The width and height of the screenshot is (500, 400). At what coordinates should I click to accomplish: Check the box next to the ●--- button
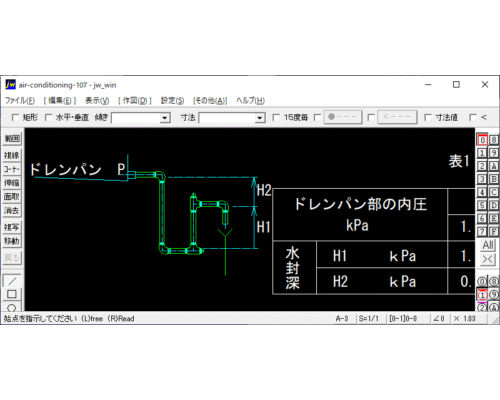tap(317, 118)
